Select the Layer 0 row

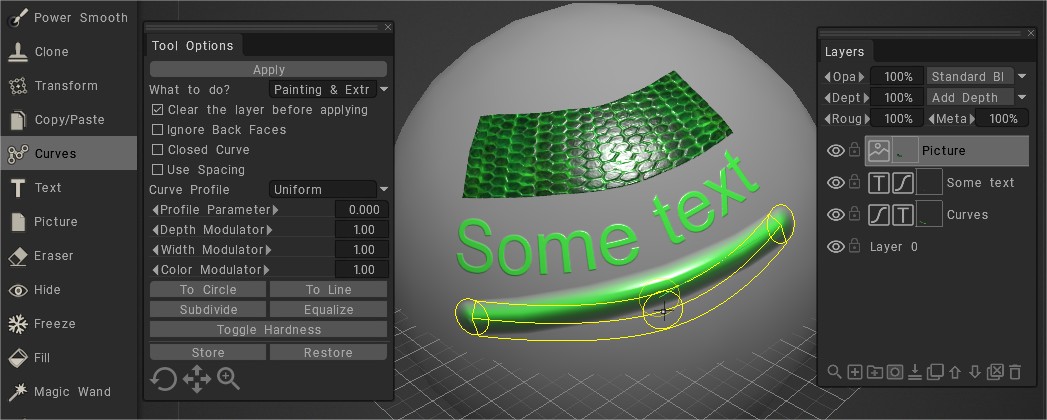click(947, 247)
